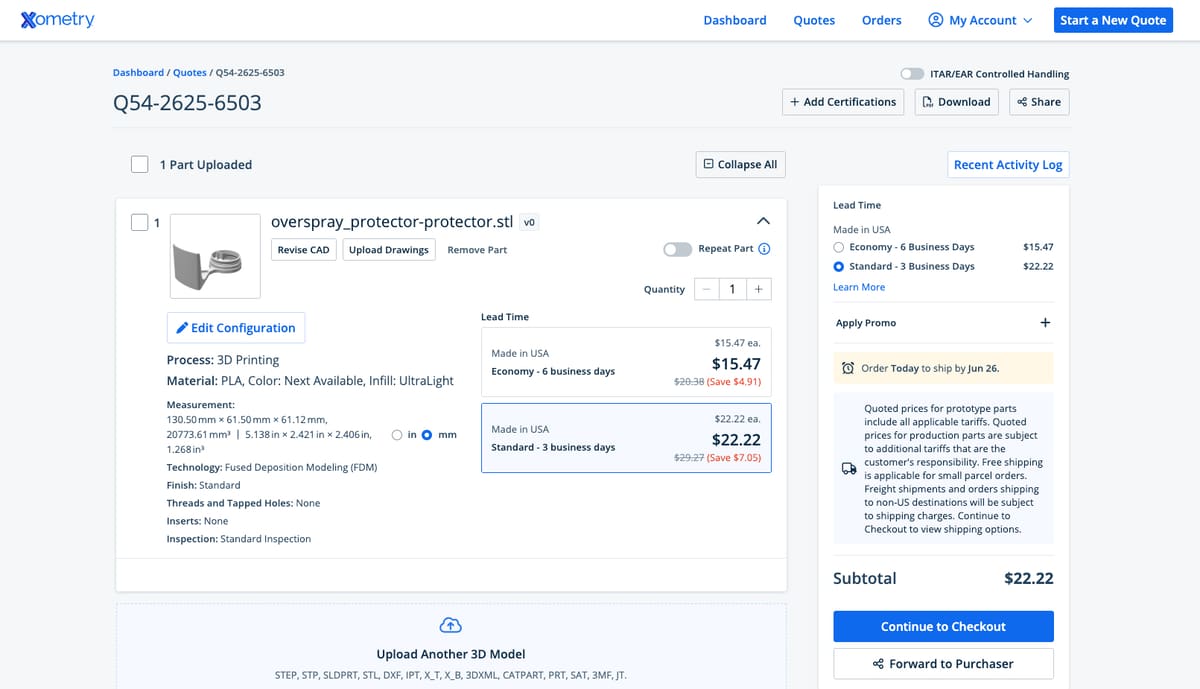Click Continue to Checkout
1200x689 pixels.
click(x=943, y=626)
